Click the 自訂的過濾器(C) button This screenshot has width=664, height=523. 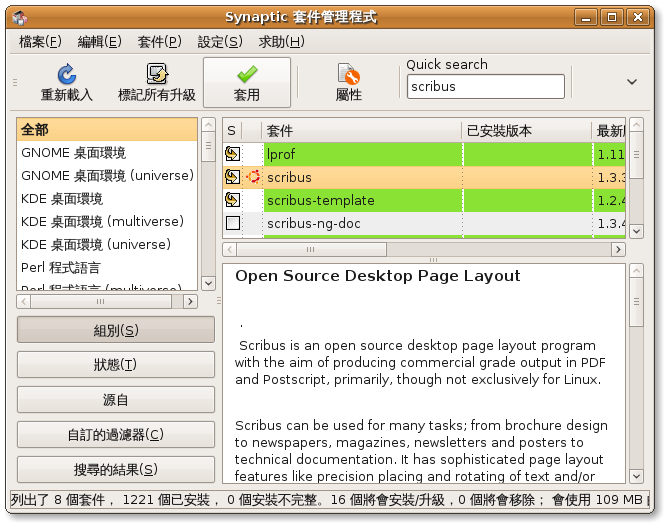(116, 434)
